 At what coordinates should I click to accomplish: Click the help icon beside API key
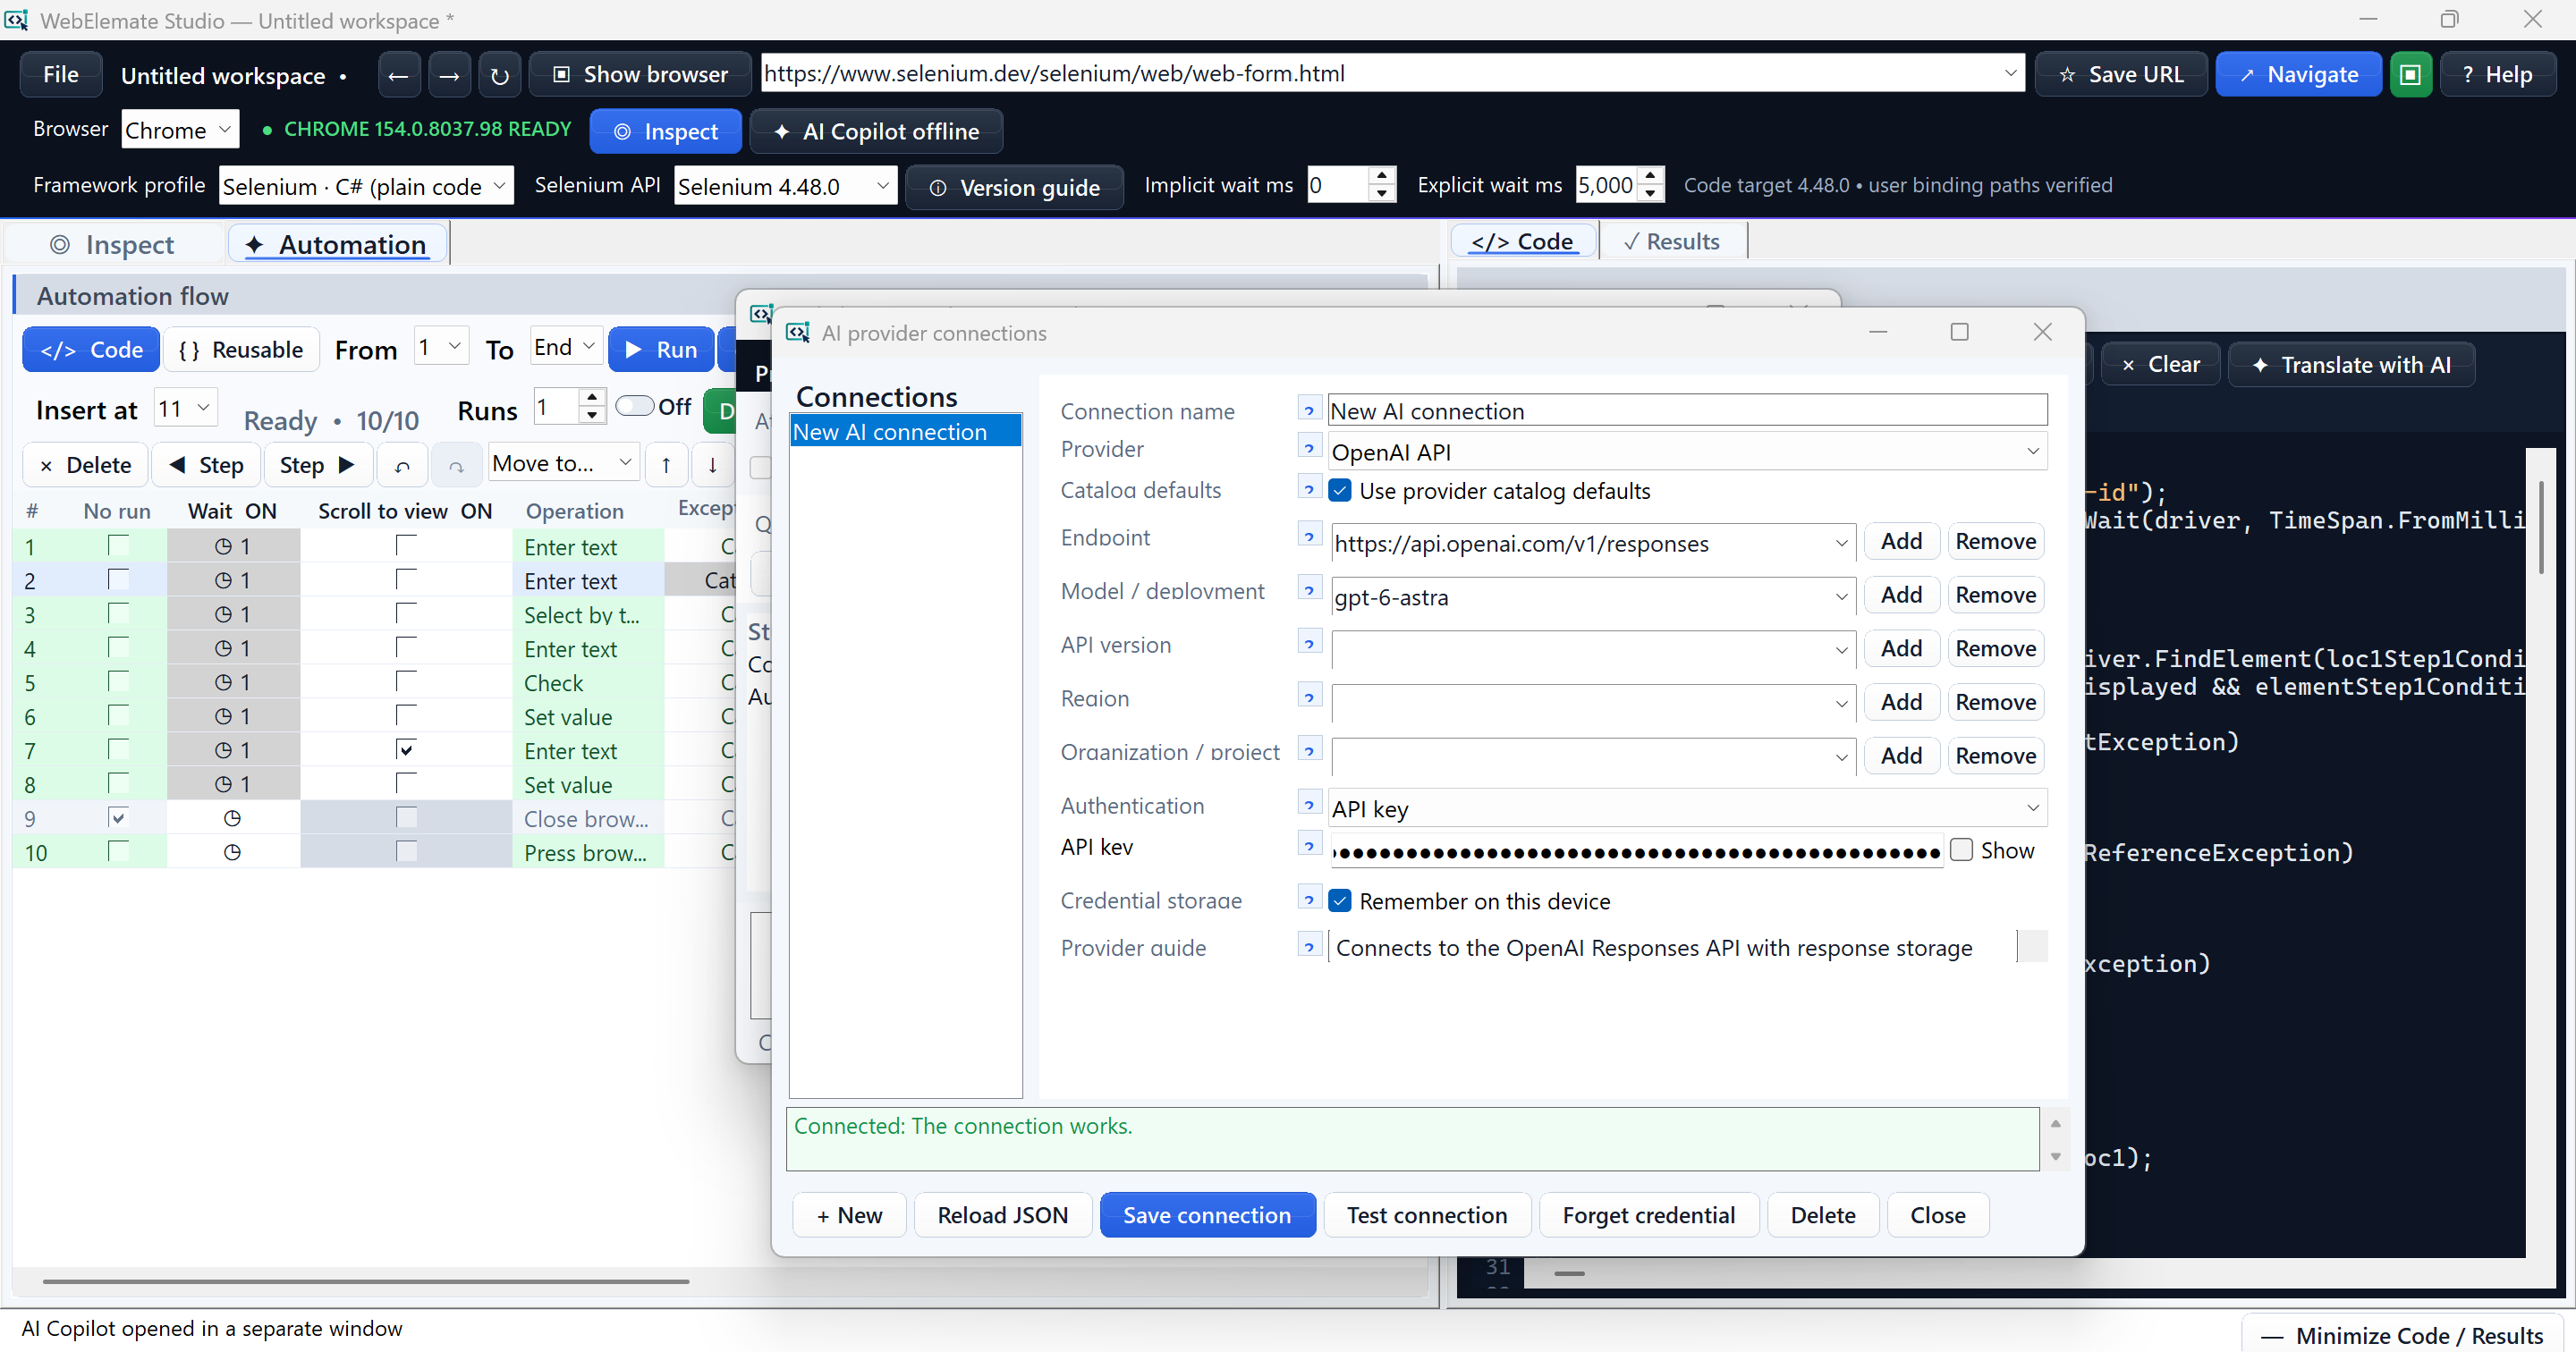[1309, 846]
